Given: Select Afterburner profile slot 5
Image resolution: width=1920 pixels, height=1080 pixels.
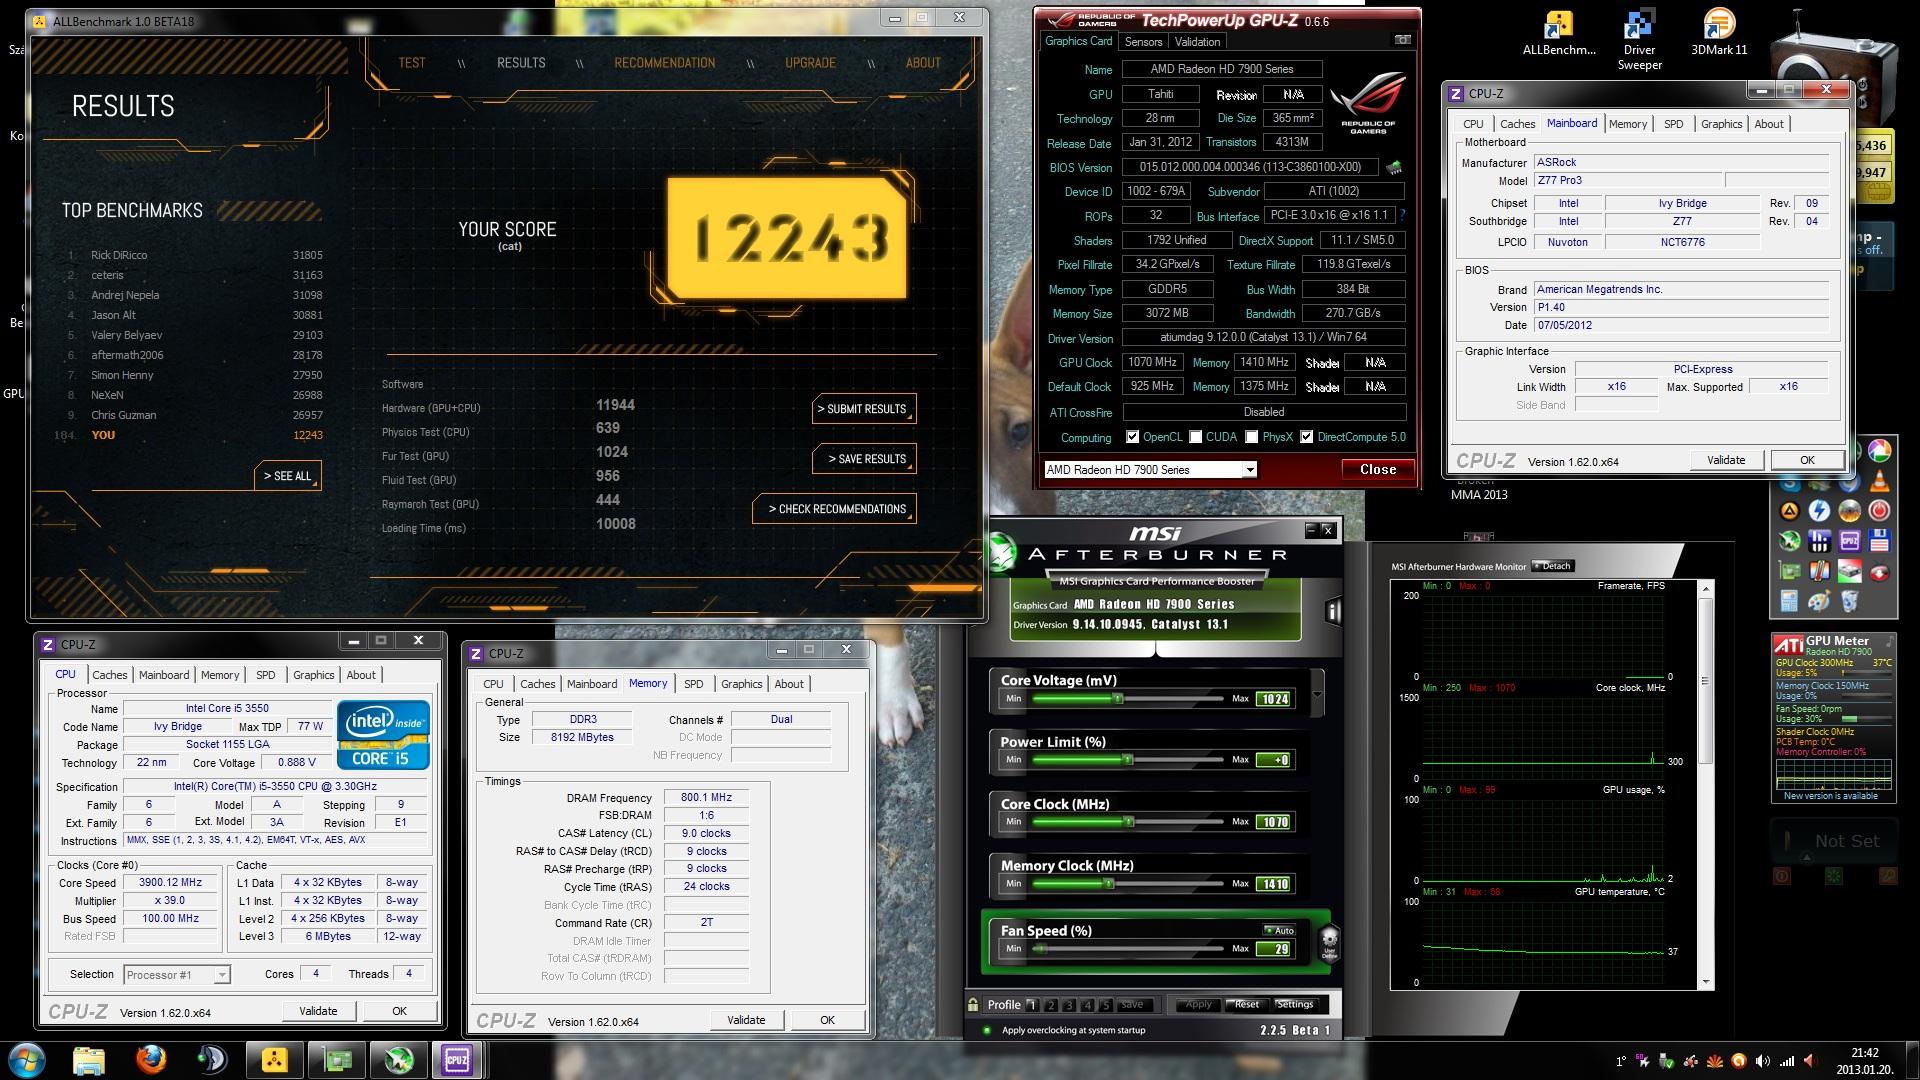Looking at the screenshot, I should point(1104,1005).
